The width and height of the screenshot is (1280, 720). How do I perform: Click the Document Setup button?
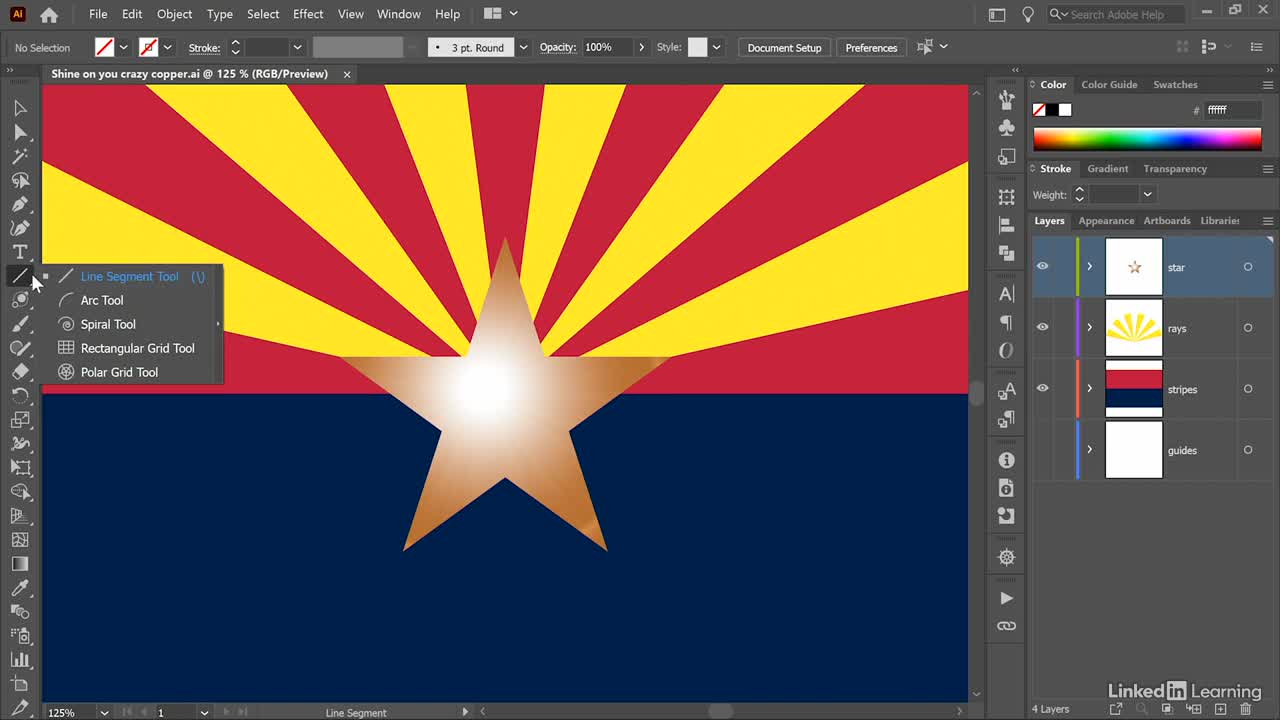(784, 47)
